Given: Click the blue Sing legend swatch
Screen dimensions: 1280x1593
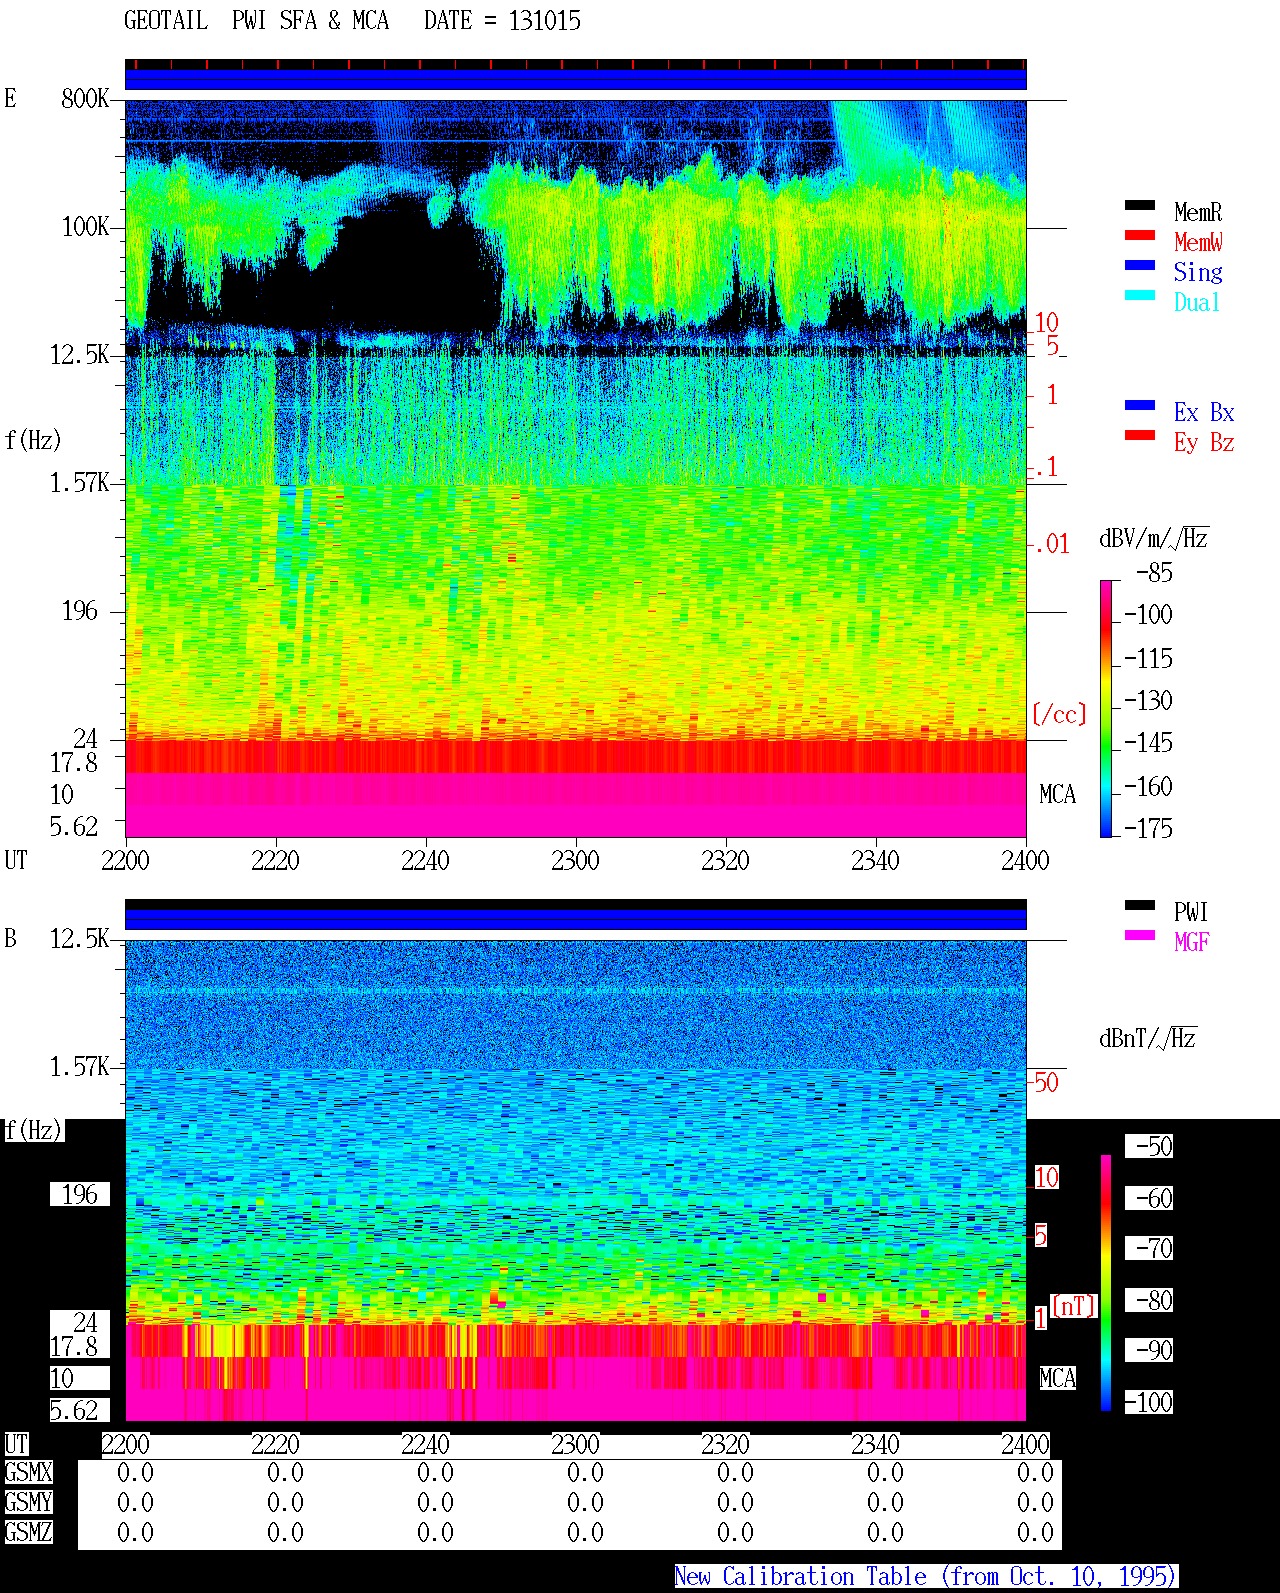Looking at the screenshot, I should pos(1140,265).
